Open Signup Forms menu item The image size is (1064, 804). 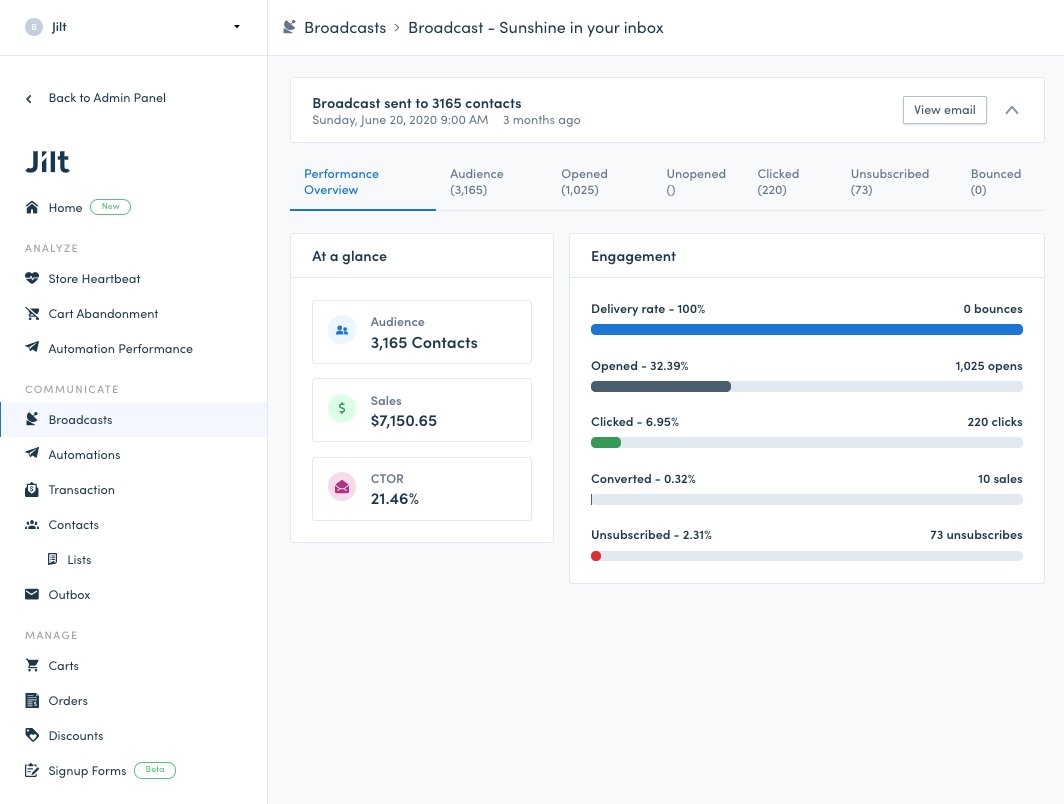pos(88,771)
